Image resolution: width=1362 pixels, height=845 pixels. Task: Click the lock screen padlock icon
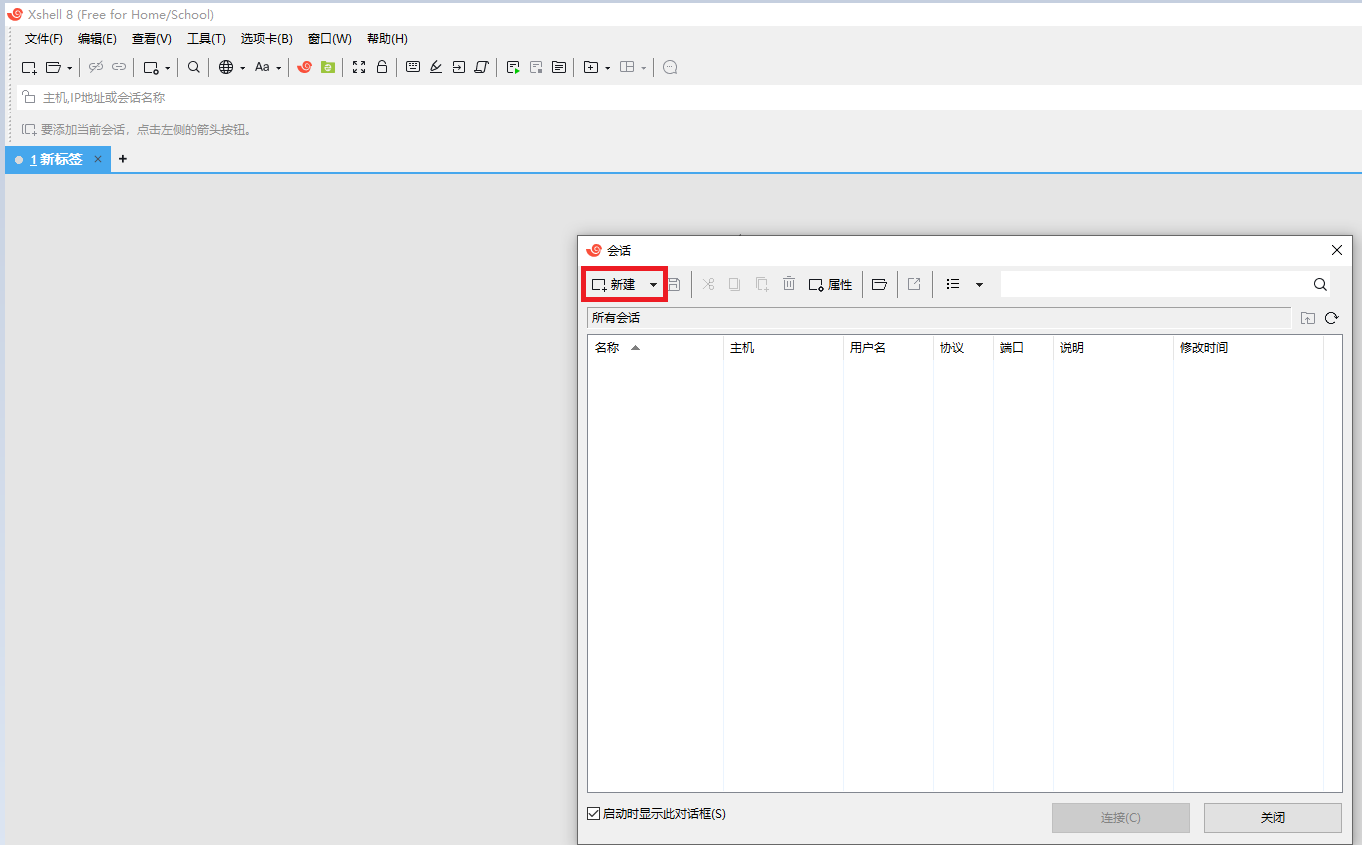point(381,67)
